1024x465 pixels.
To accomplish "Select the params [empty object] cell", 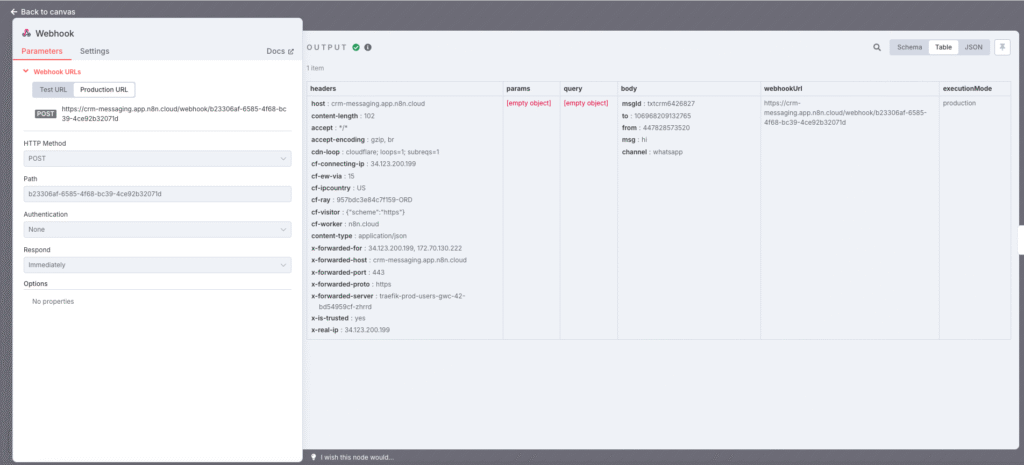I will (528, 103).
